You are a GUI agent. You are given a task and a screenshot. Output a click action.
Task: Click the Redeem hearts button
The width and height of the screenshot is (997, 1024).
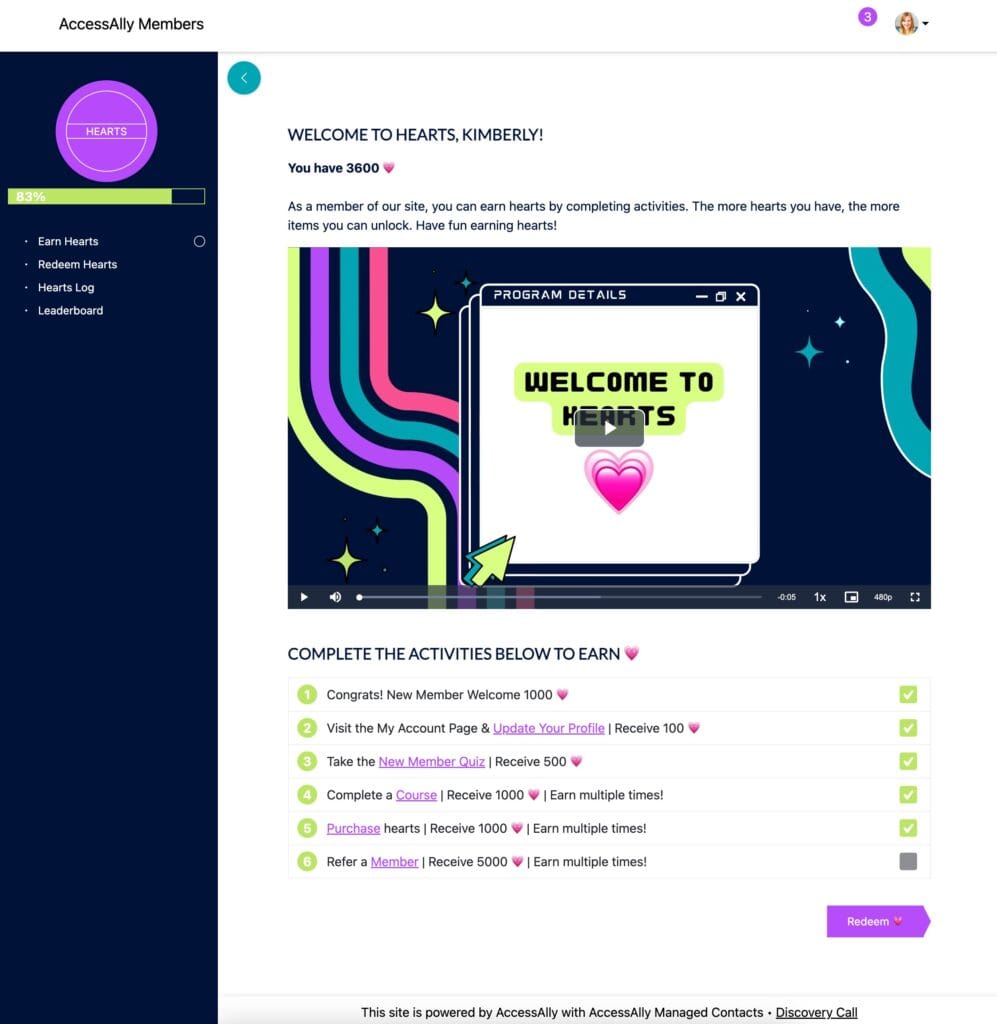click(x=875, y=921)
